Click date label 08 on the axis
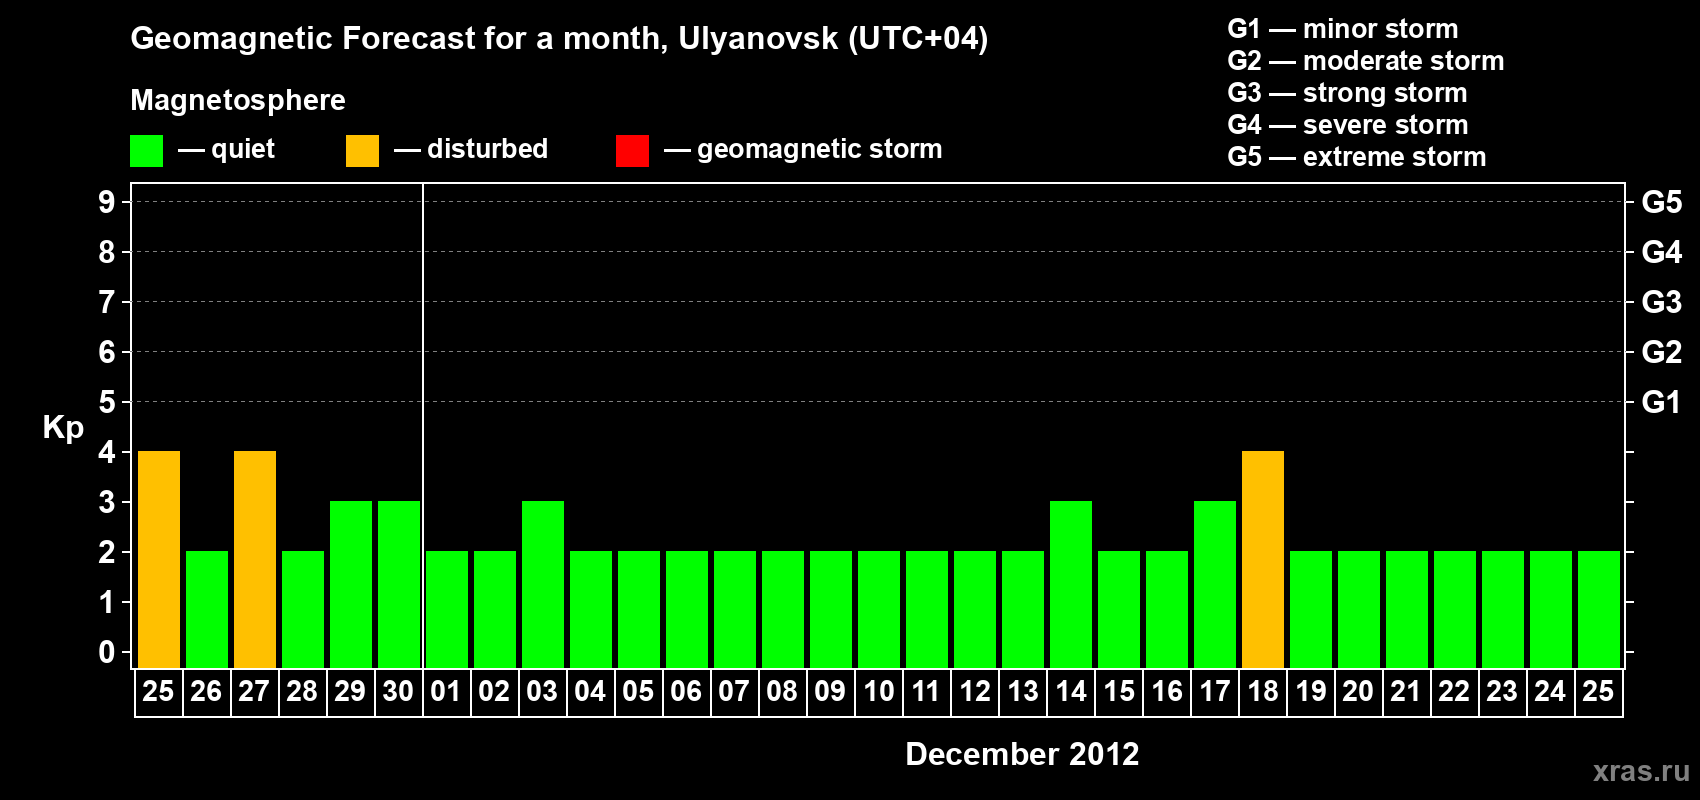Image resolution: width=1700 pixels, height=800 pixels. (x=782, y=691)
